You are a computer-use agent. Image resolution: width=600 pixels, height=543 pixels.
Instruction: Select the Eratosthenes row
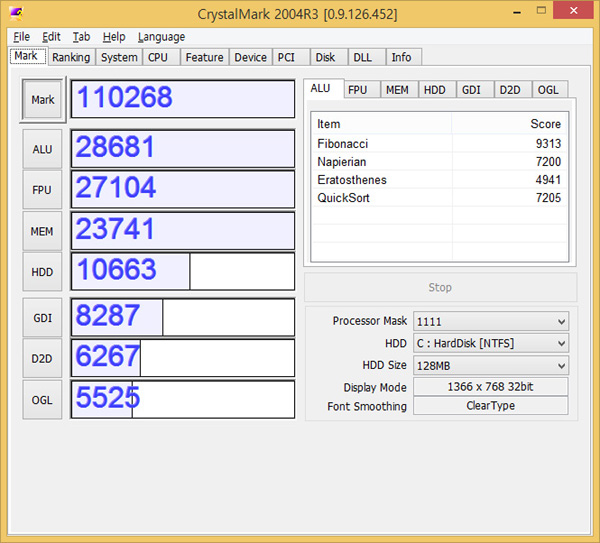click(x=439, y=179)
